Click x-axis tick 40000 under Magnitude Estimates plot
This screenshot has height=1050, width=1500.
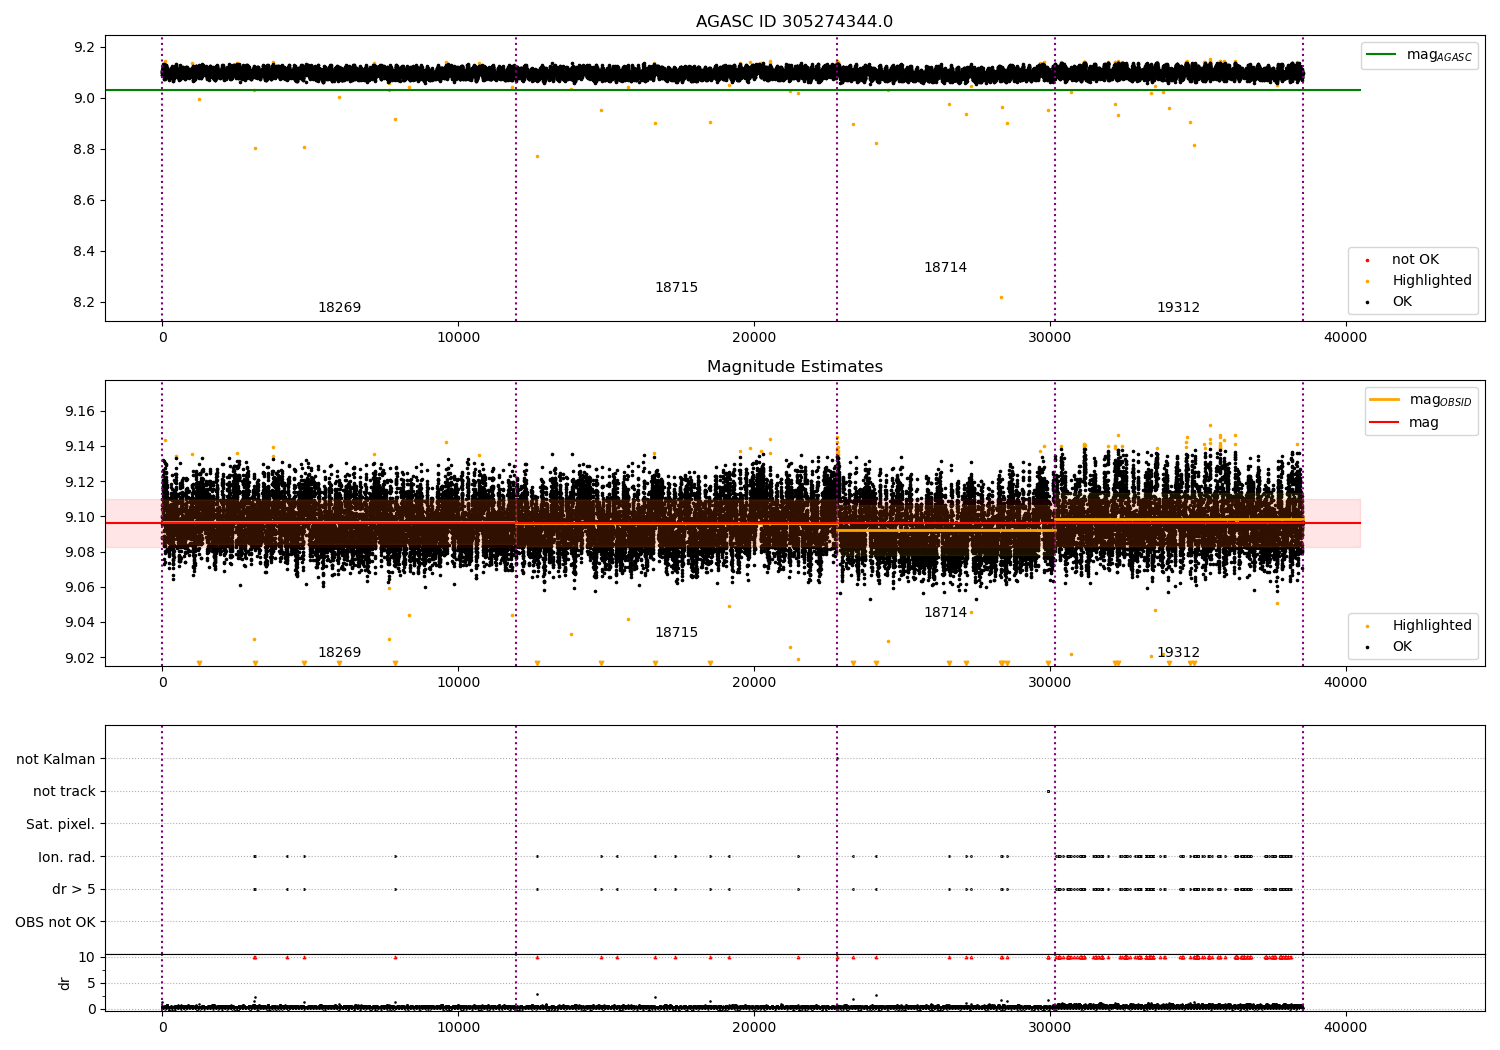coord(1345,682)
